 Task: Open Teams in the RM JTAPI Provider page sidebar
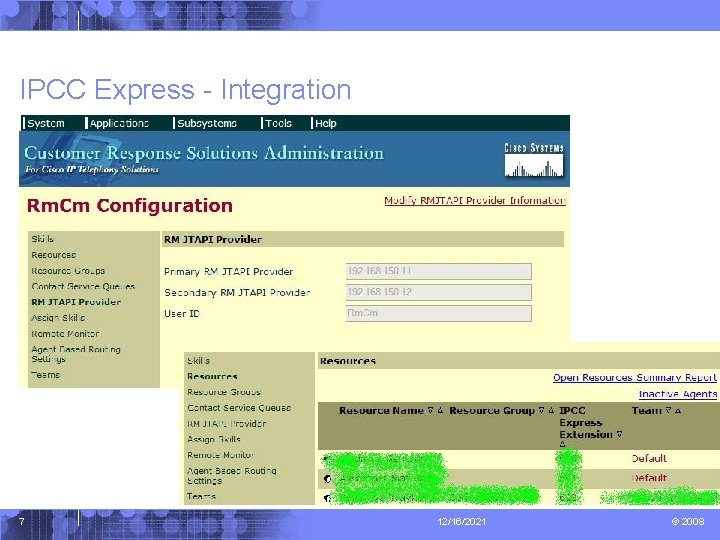(45, 375)
